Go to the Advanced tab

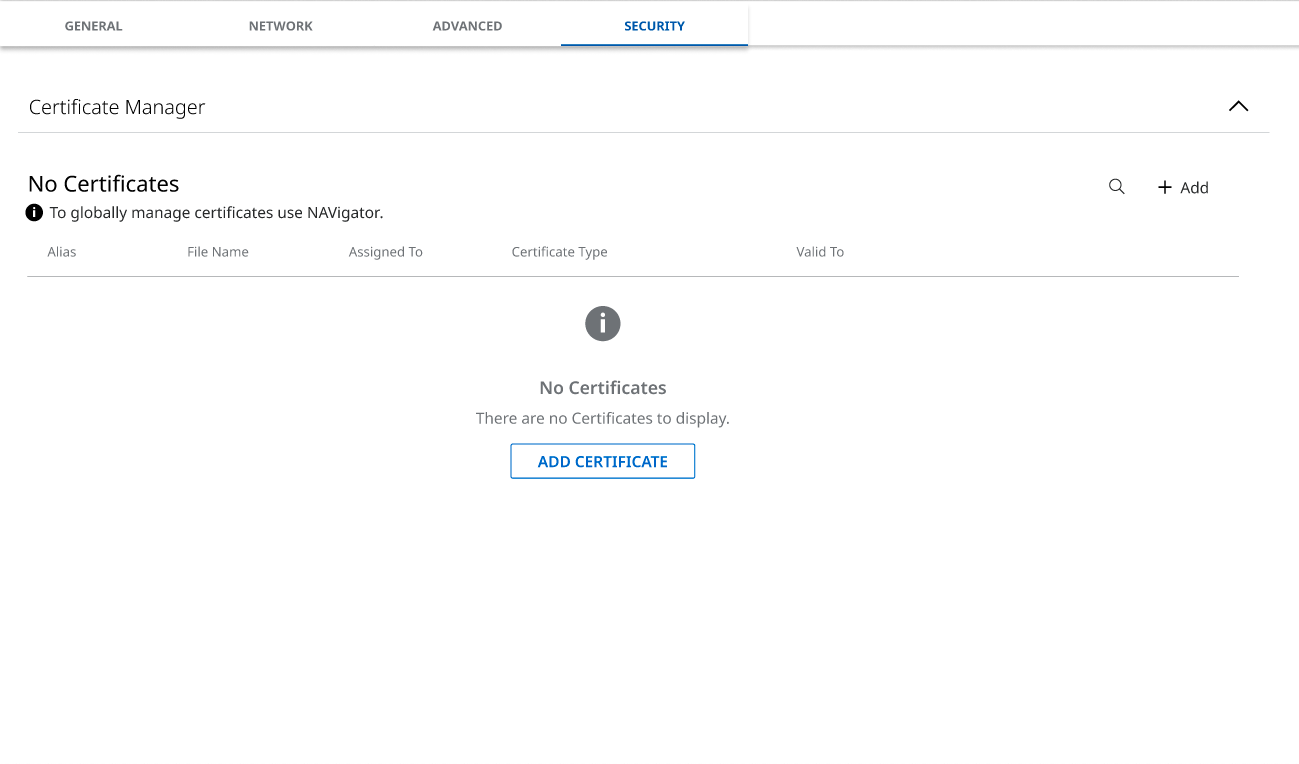click(467, 26)
